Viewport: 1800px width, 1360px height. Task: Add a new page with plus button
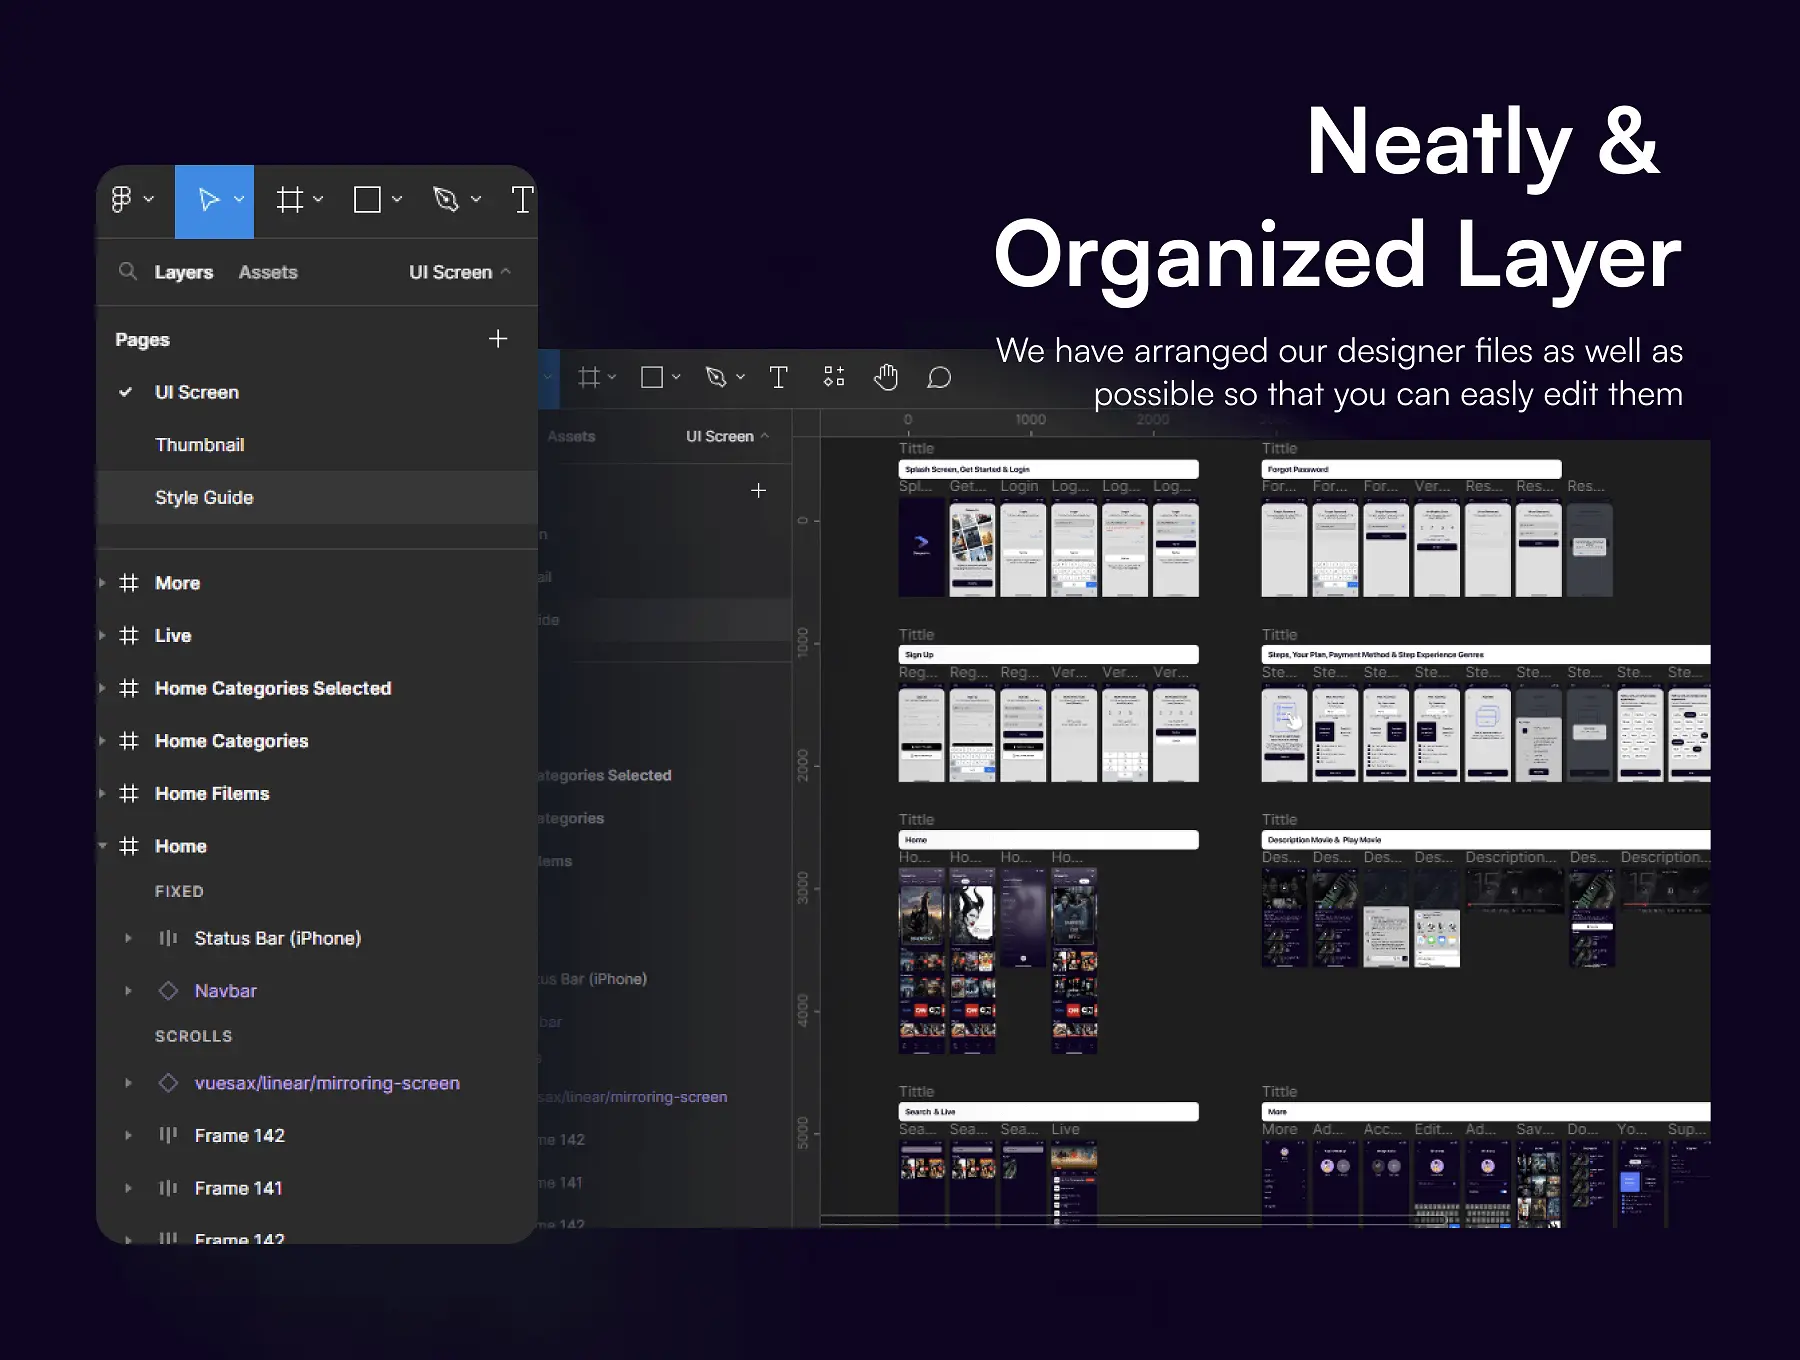[498, 339]
